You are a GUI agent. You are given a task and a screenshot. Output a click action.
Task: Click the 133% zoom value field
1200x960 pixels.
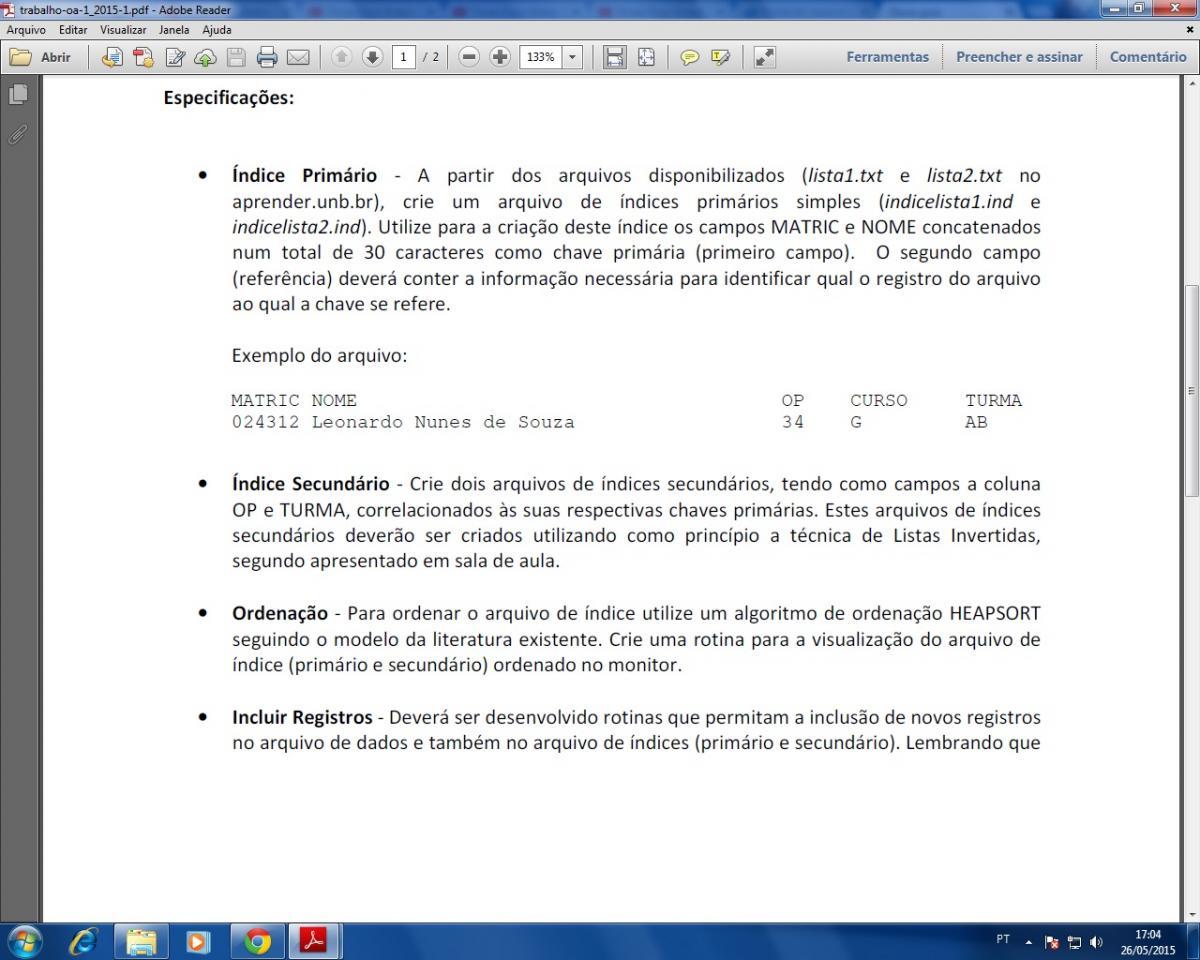541,57
